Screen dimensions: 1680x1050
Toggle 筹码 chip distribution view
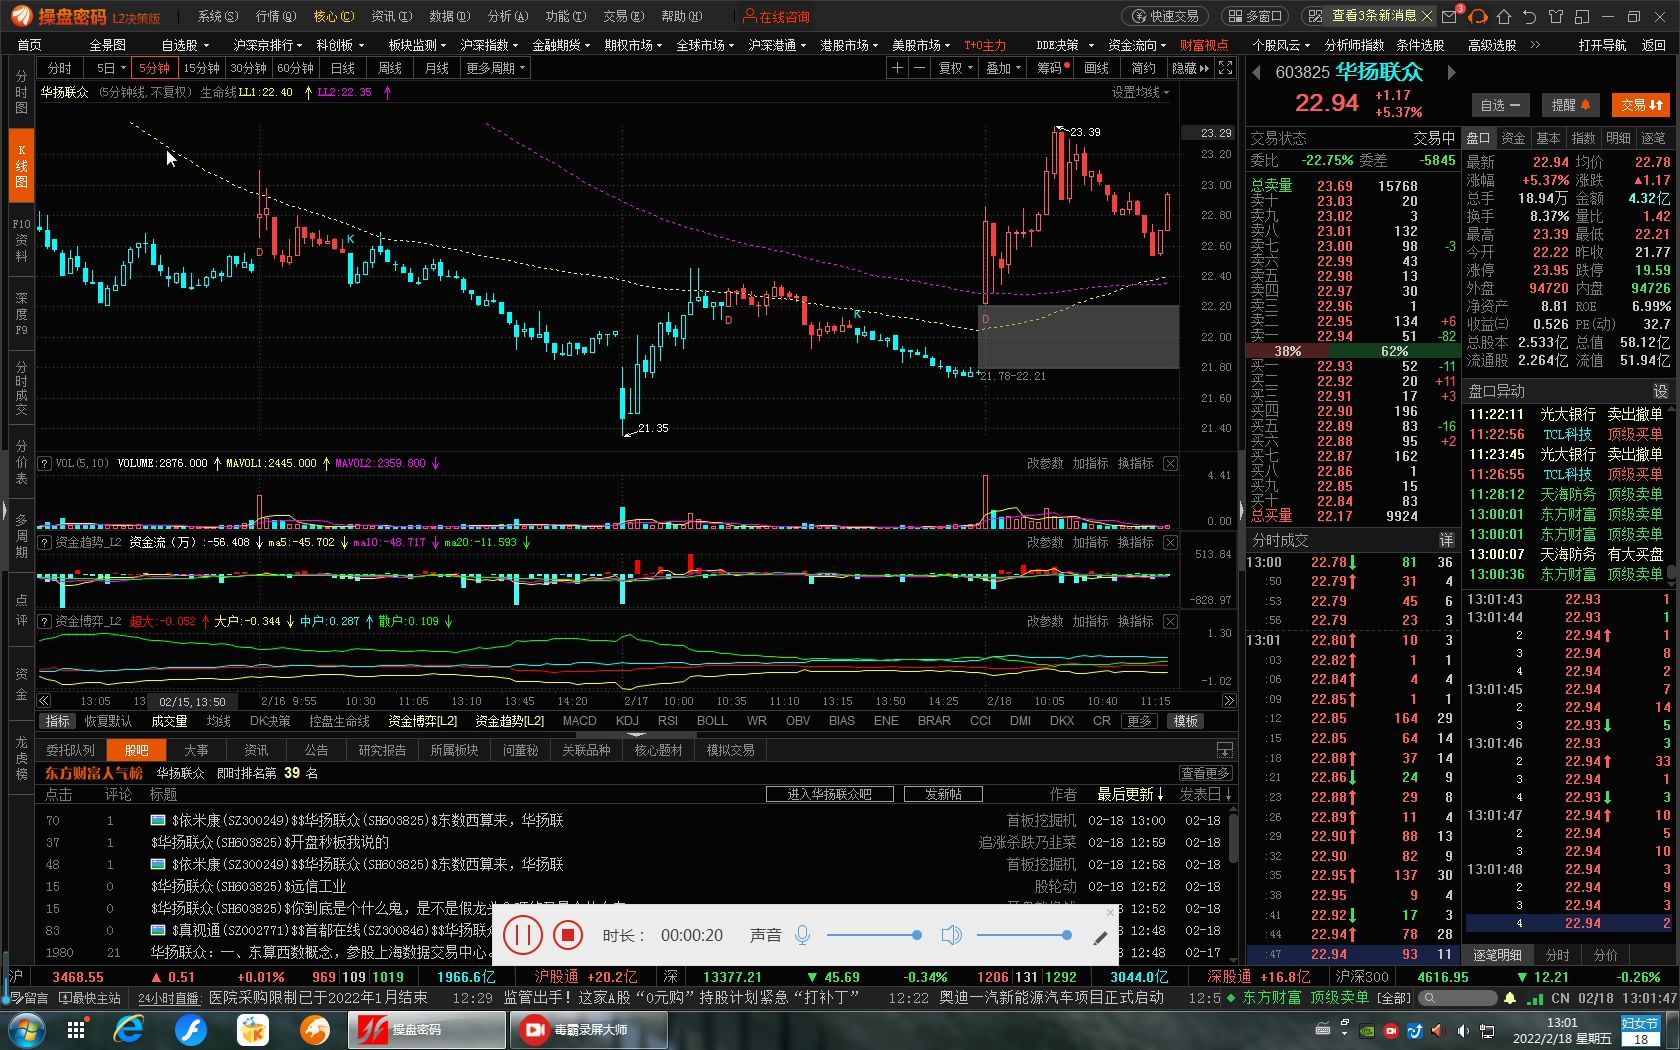1052,68
